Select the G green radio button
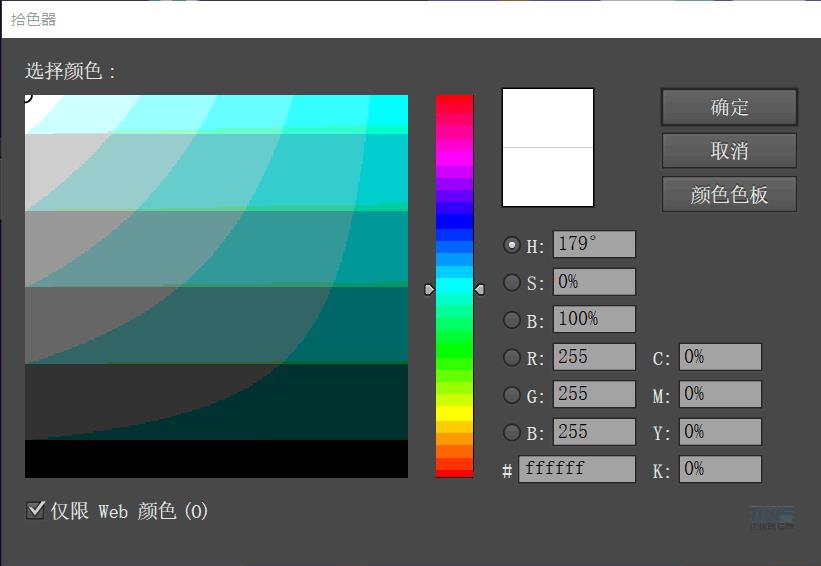 click(x=512, y=395)
